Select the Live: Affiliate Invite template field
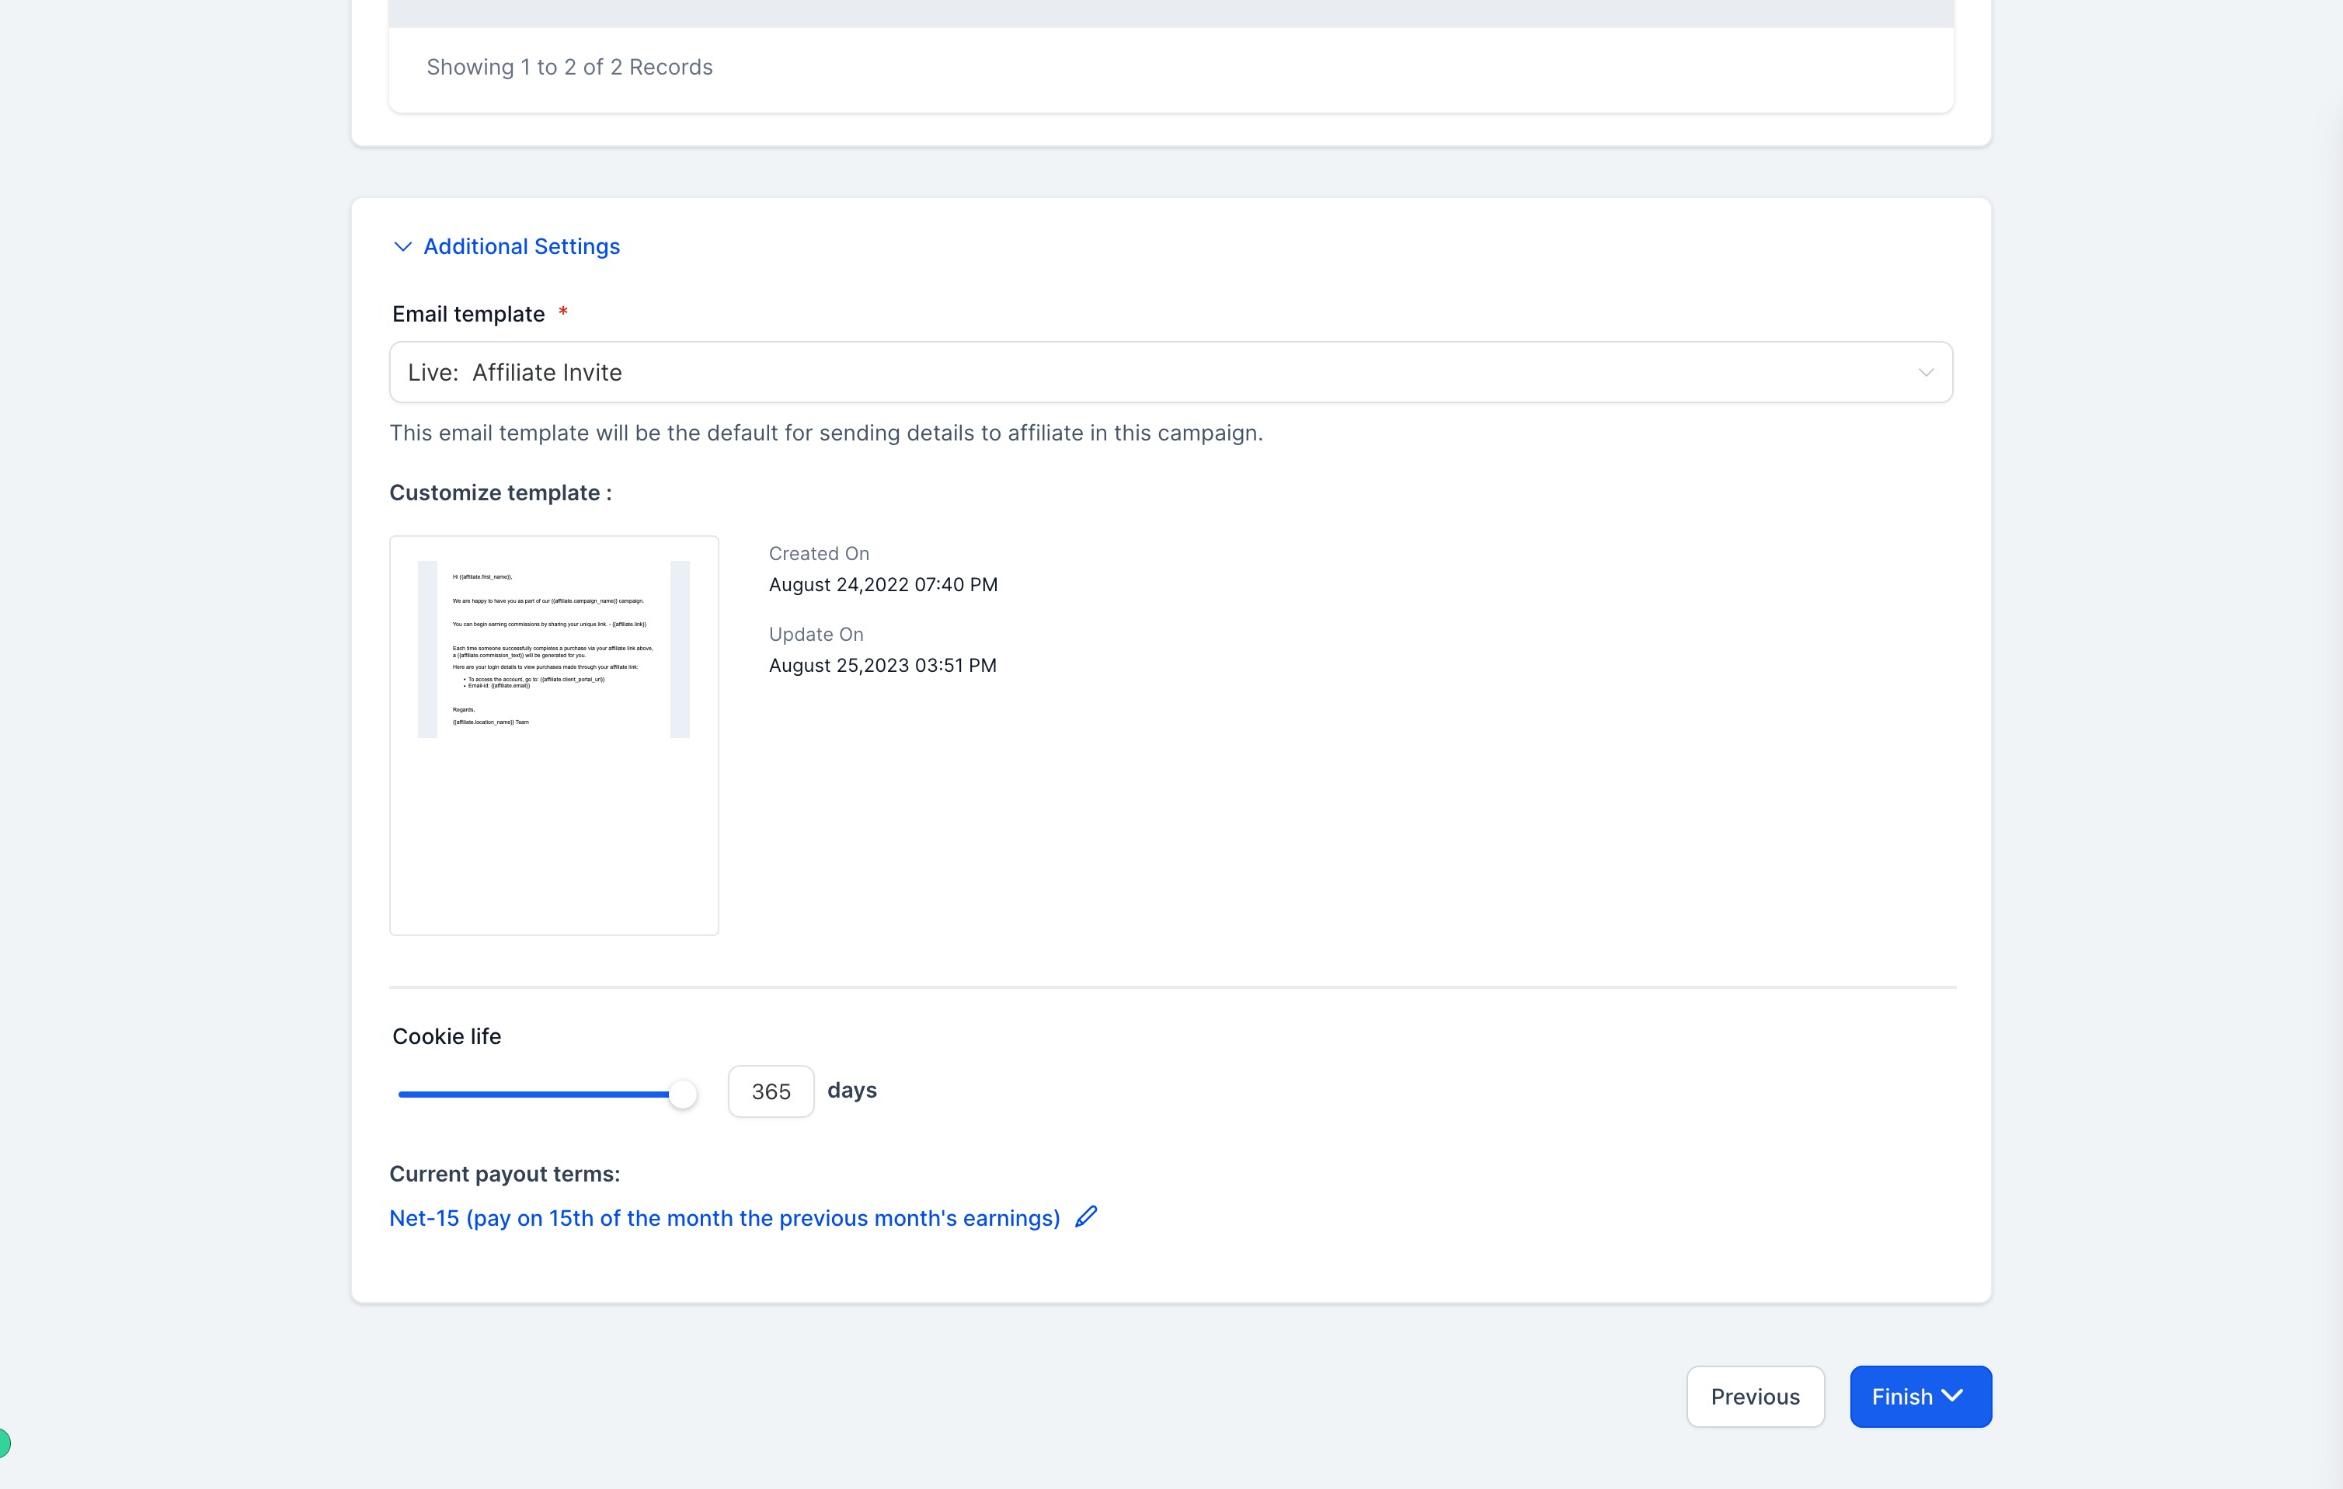 coord(1170,372)
